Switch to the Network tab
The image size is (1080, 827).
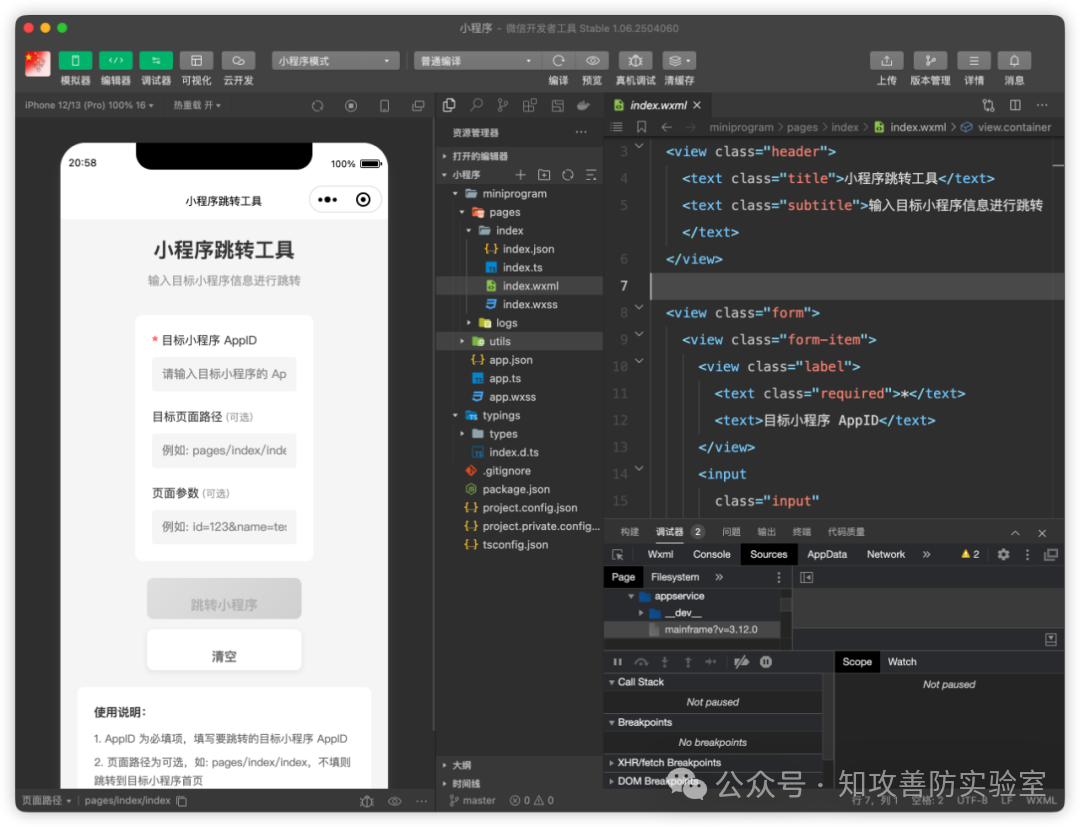click(885, 554)
